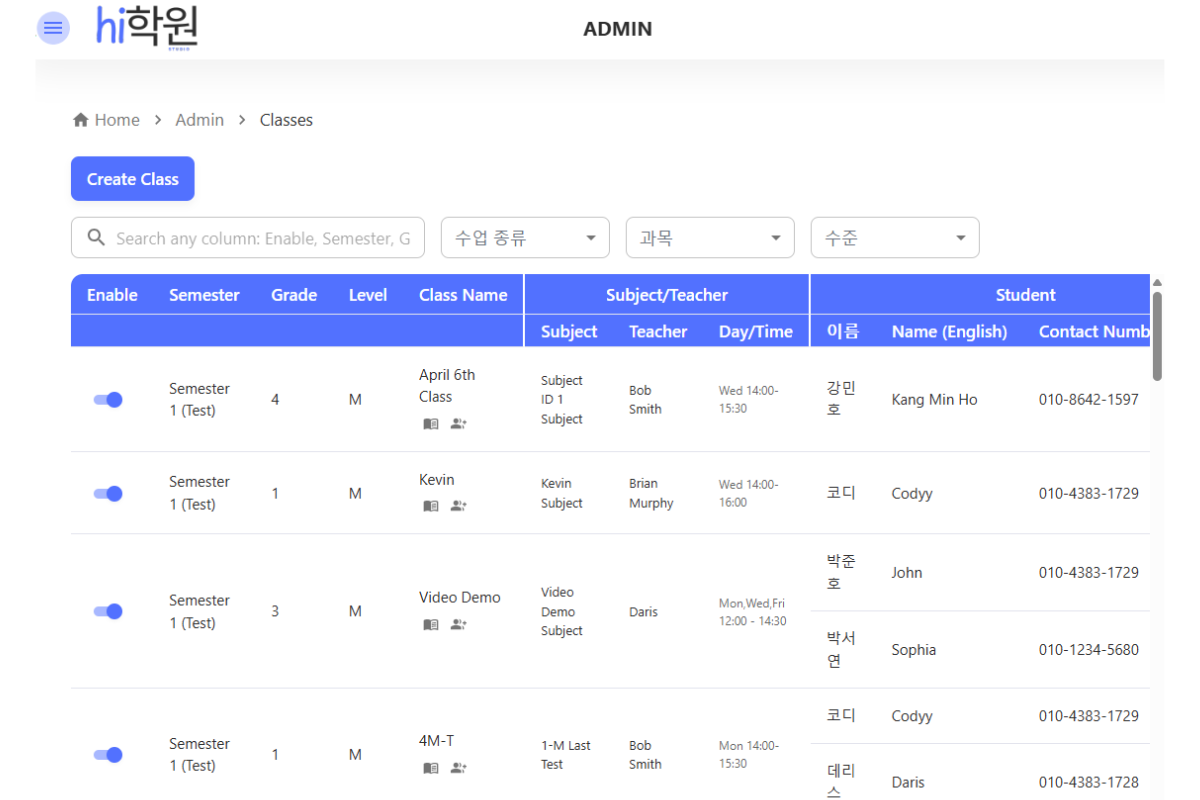
Task: Open the book icon for 4M-T class
Action: coord(430,767)
